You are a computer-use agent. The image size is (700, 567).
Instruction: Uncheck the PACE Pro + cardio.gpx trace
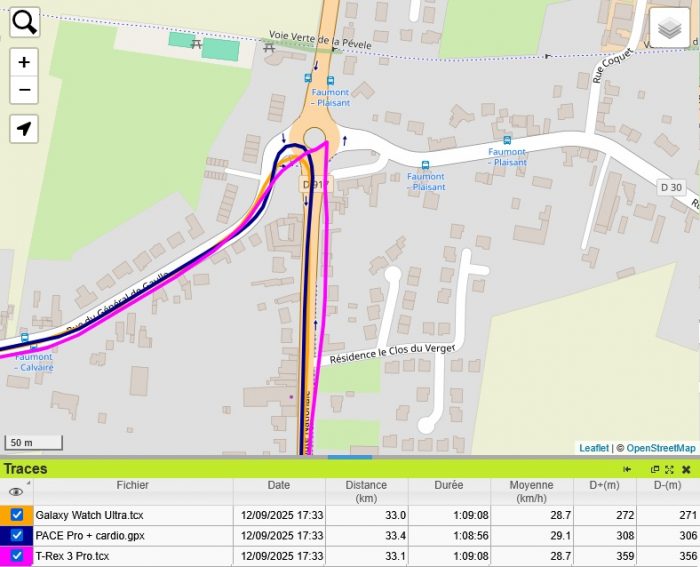(17, 535)
